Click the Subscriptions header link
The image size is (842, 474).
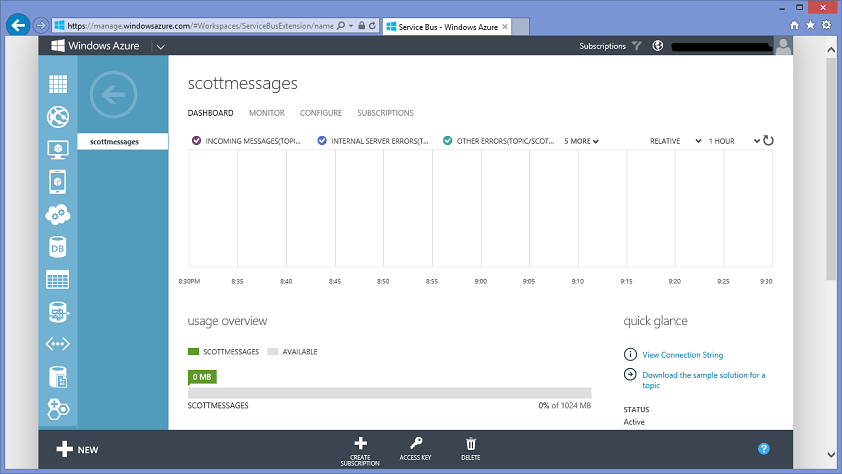coord(603,46)
